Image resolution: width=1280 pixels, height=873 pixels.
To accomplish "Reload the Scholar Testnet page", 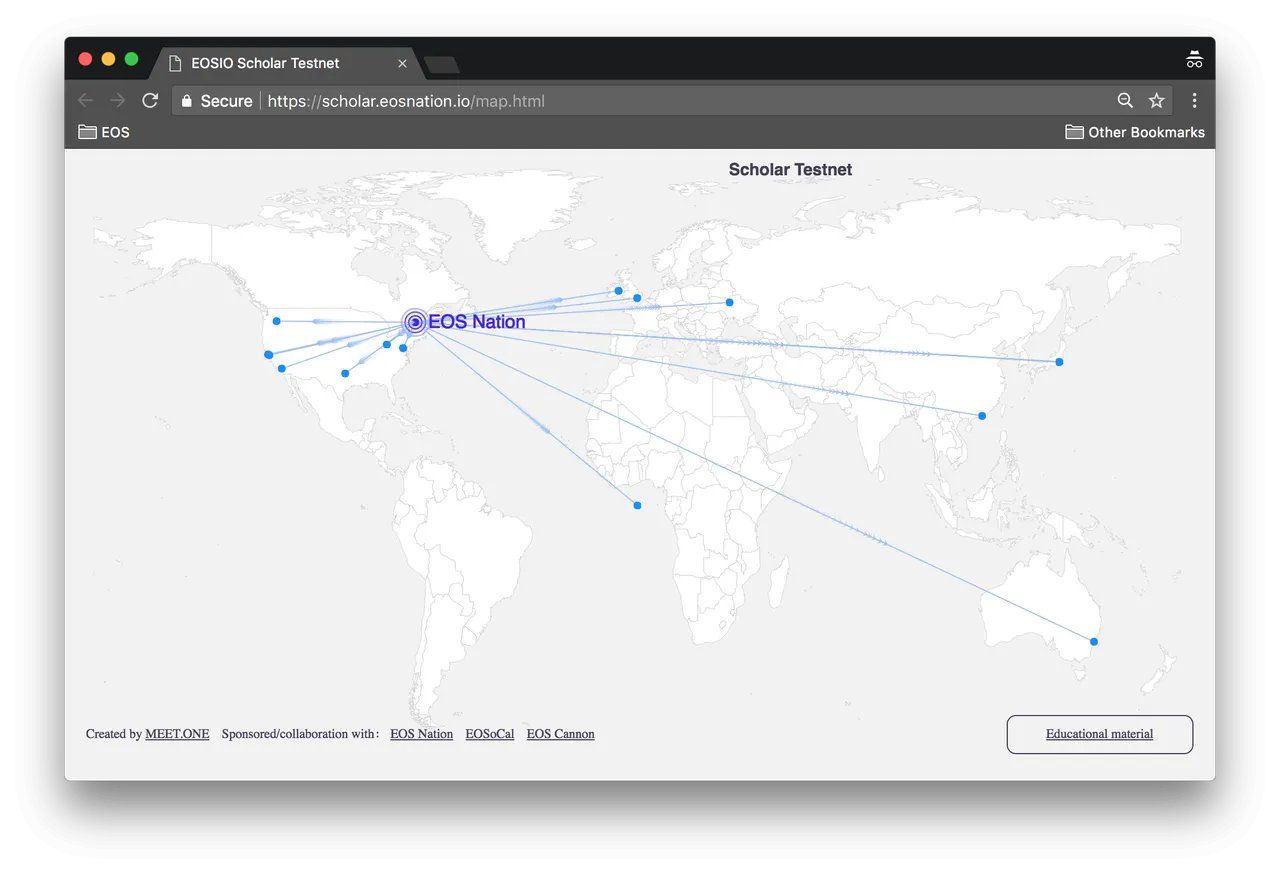I will [150, 101].
